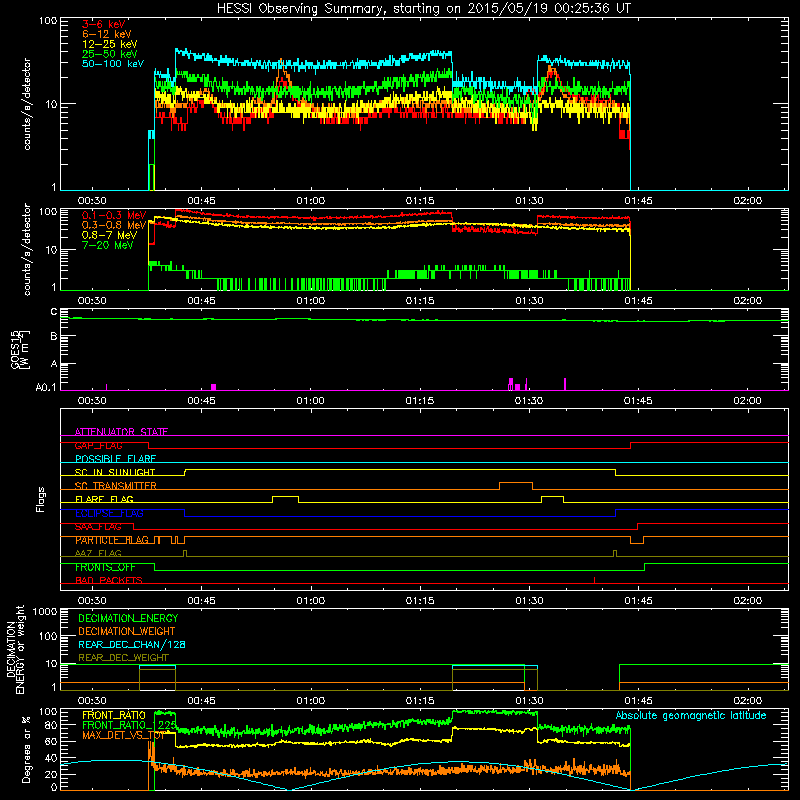Click the 01:45 time tick under MeV panel
Viewport: 800px width, 800px height.
[638, 301]
